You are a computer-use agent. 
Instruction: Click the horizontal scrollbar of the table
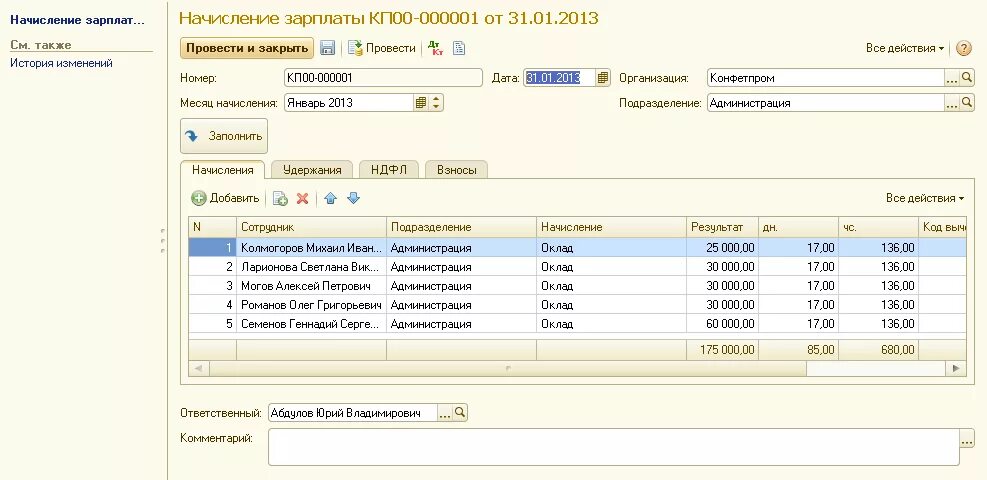[x=507, y=368]
